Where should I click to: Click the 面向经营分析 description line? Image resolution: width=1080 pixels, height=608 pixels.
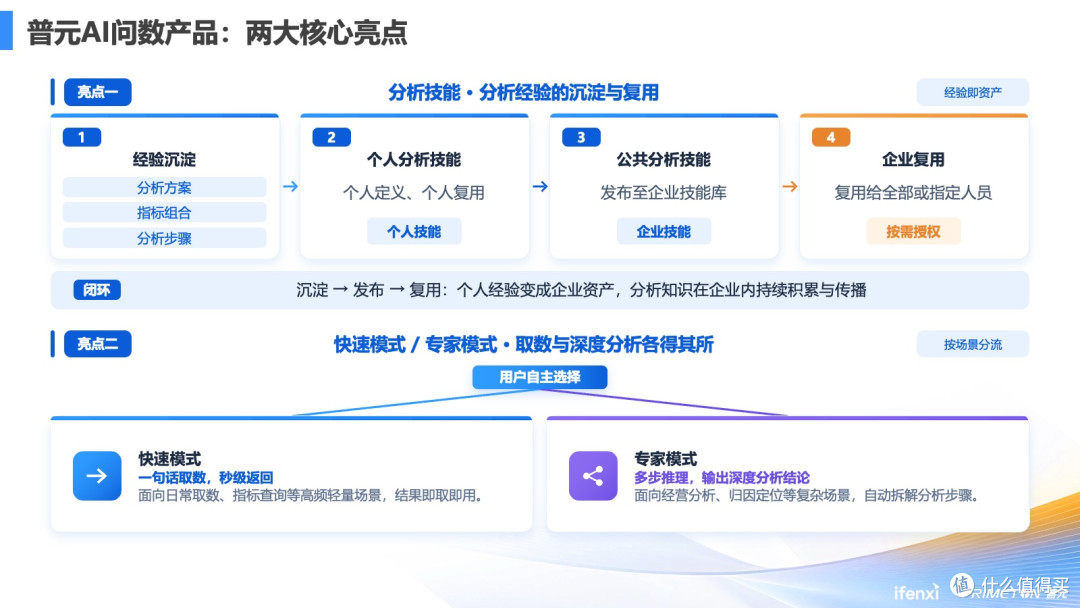807,495
